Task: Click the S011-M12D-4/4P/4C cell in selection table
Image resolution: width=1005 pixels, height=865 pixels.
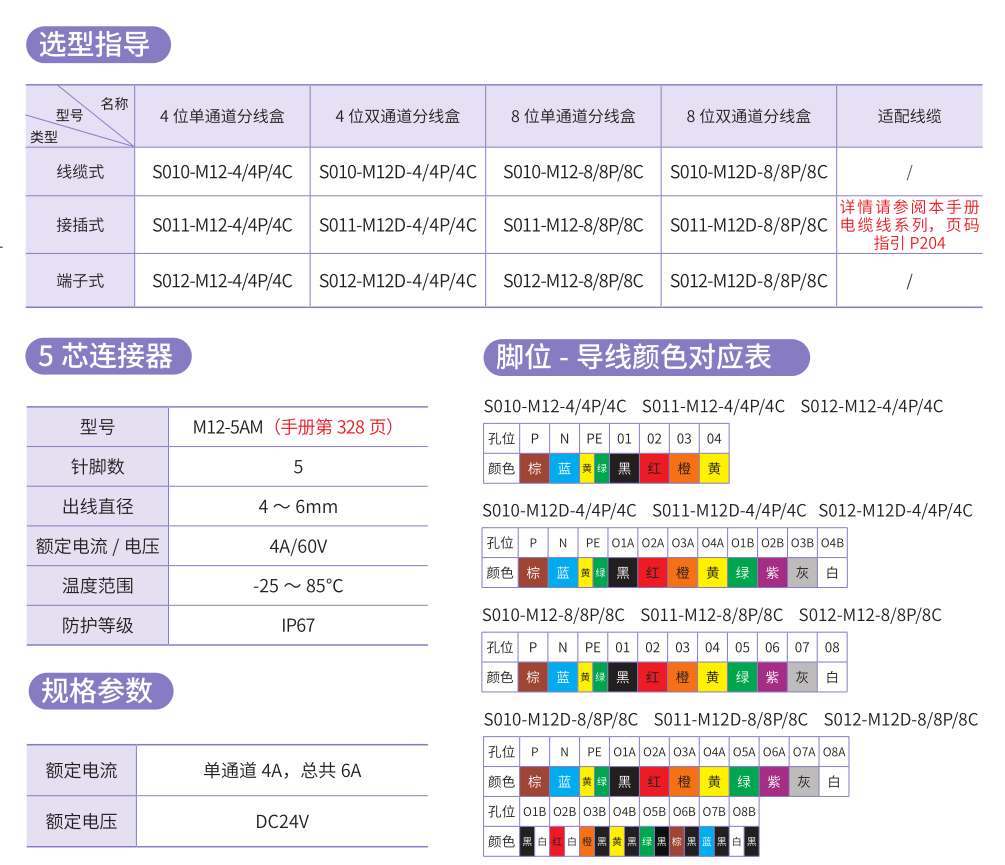Action: 398,226
